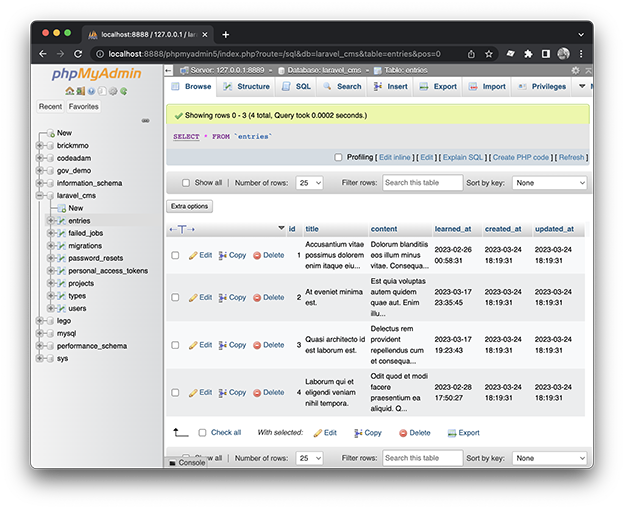The height and width of the screenshot is (509, 624).
Task: Expand the users table tree node
Action: (51, 308)
